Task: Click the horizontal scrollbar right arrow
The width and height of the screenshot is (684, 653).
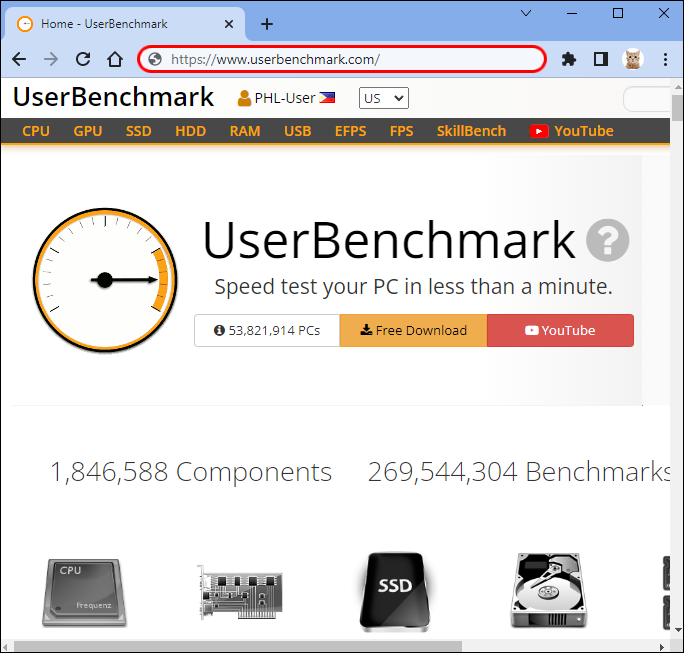Action: (x=662, y=646)
